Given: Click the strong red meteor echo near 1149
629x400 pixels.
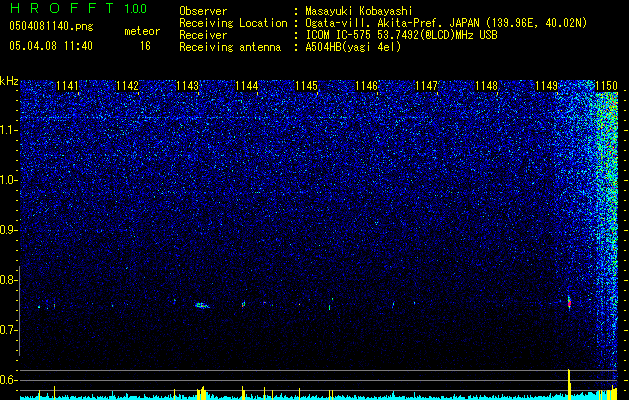Looking at the screenshot, I should click(x=569, y=303).
